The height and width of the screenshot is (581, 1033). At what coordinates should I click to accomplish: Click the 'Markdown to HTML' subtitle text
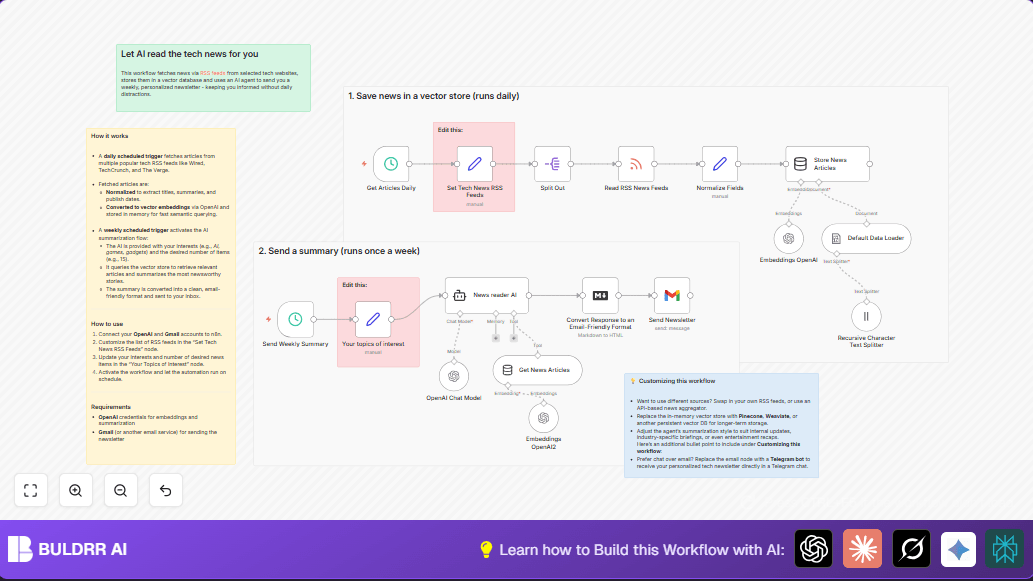600,335
